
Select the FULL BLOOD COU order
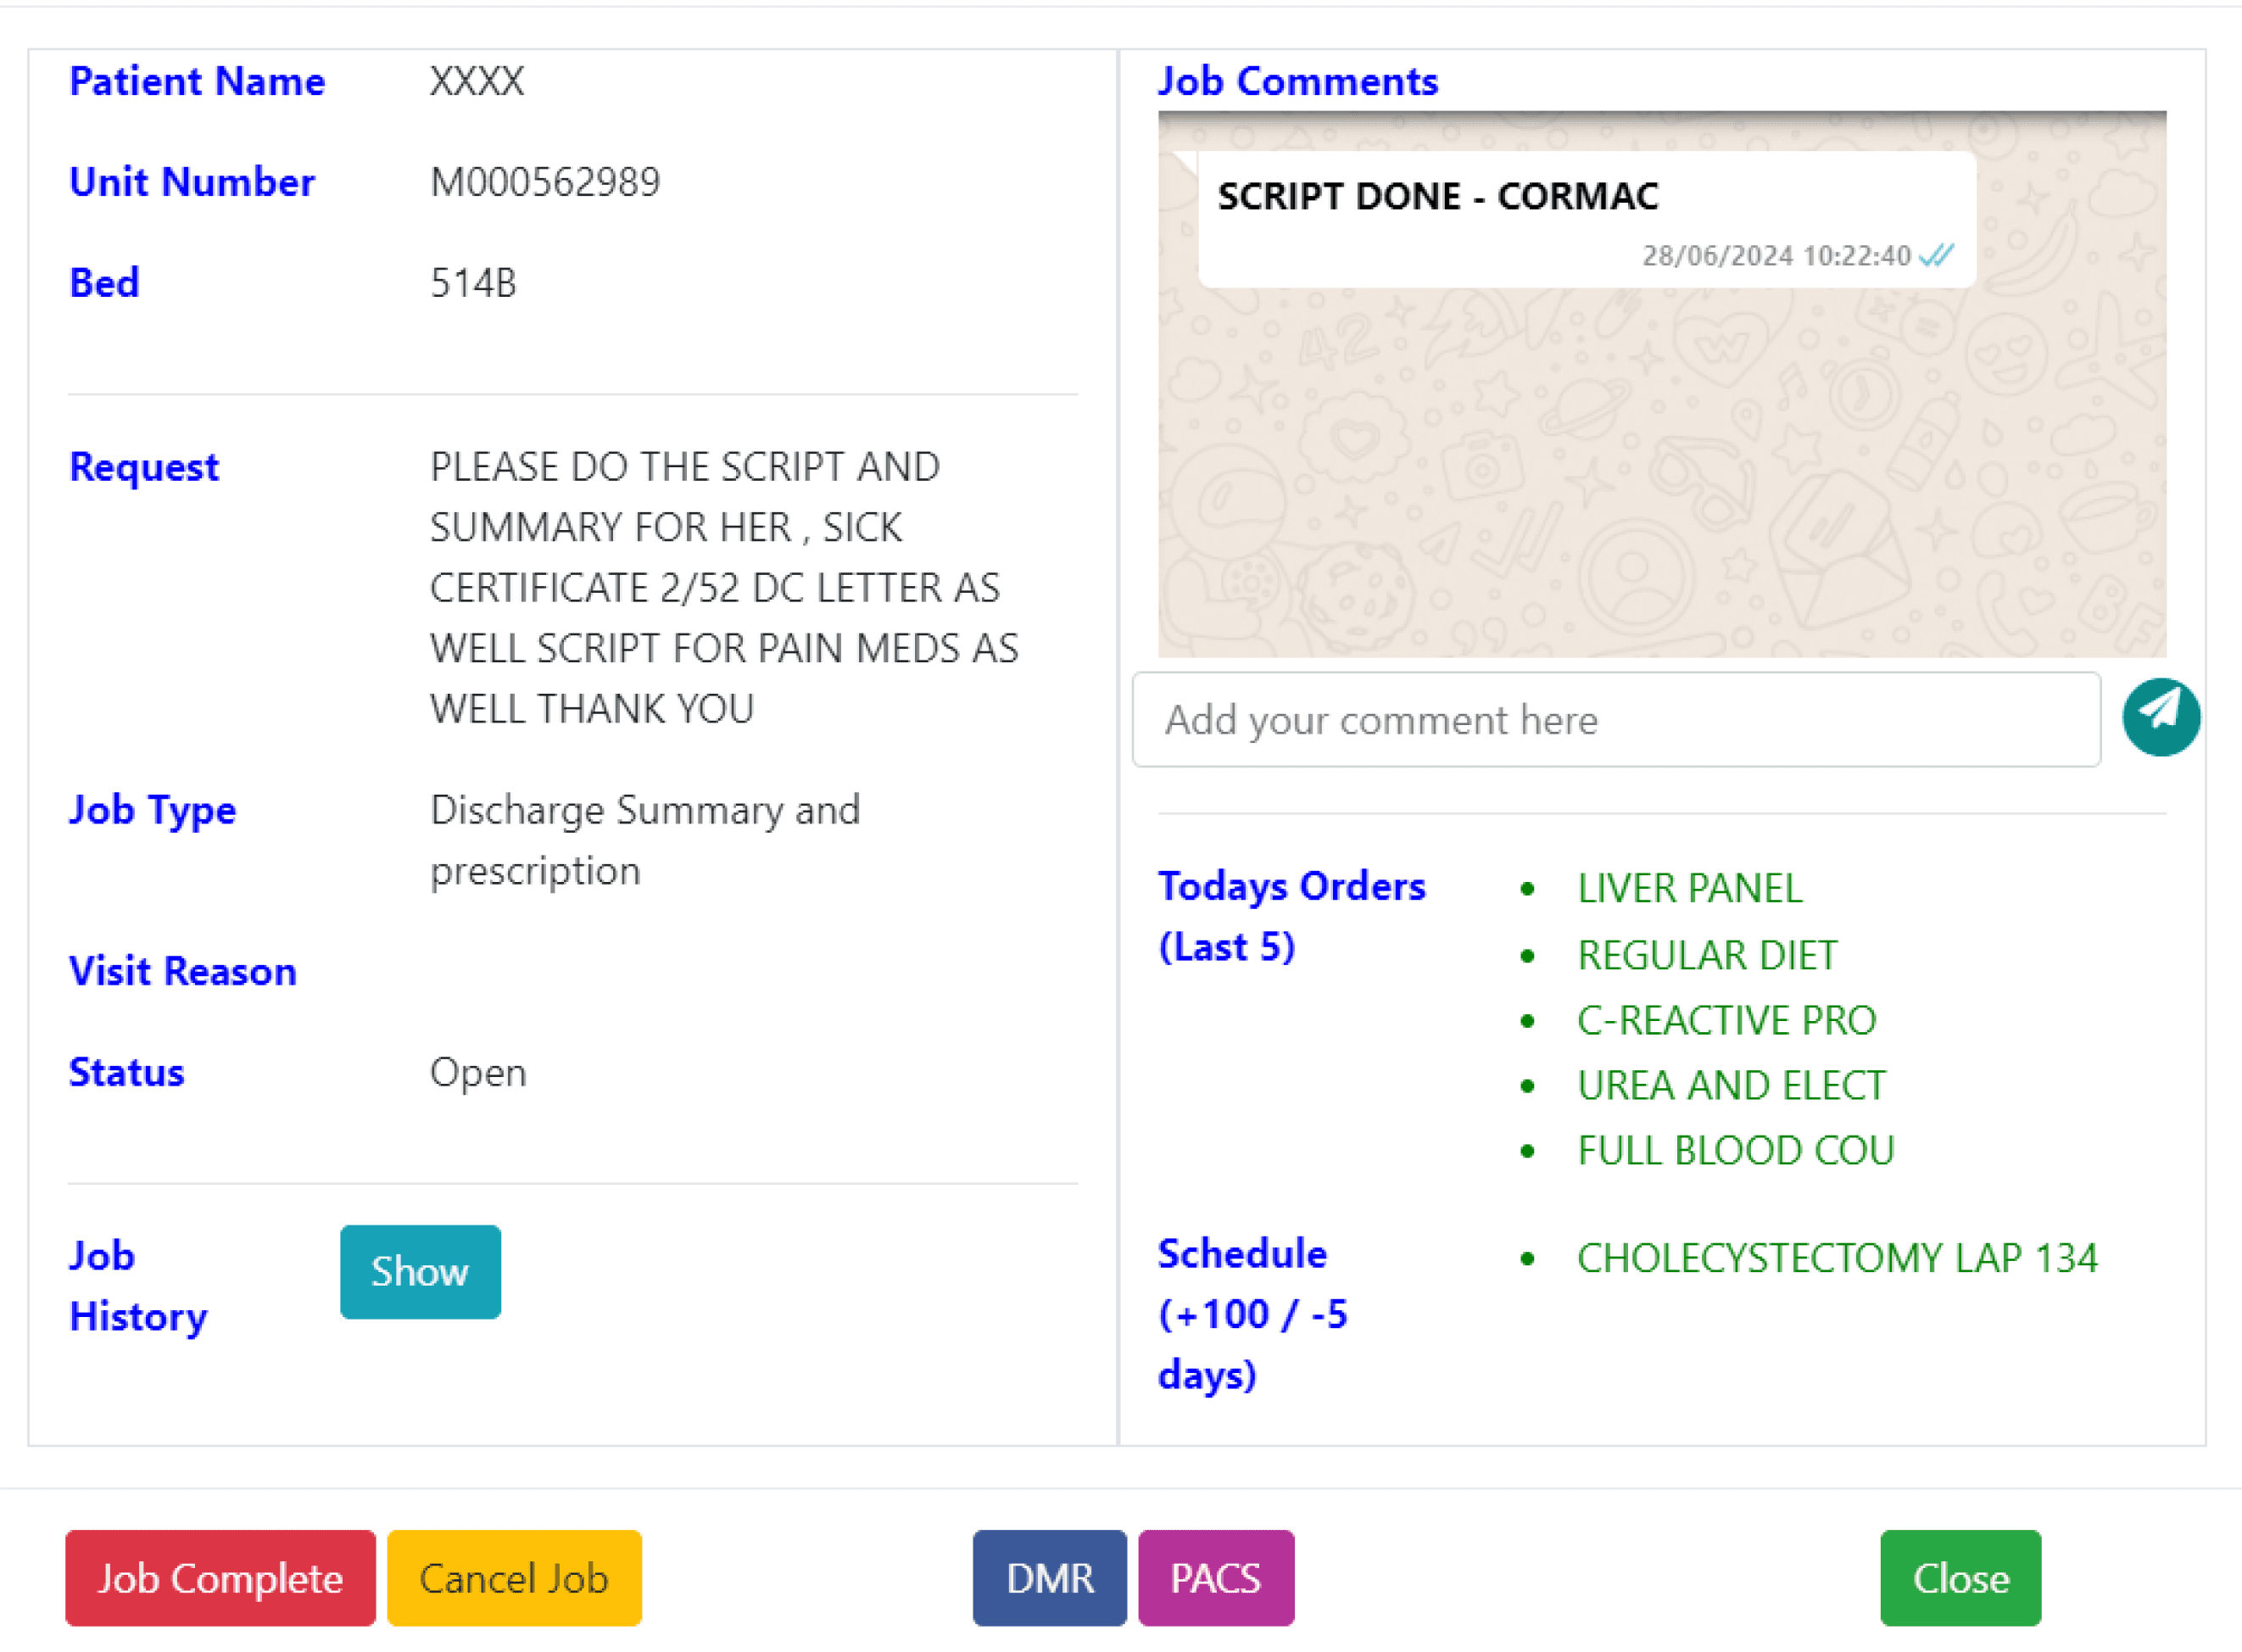click(1735, 1150)
